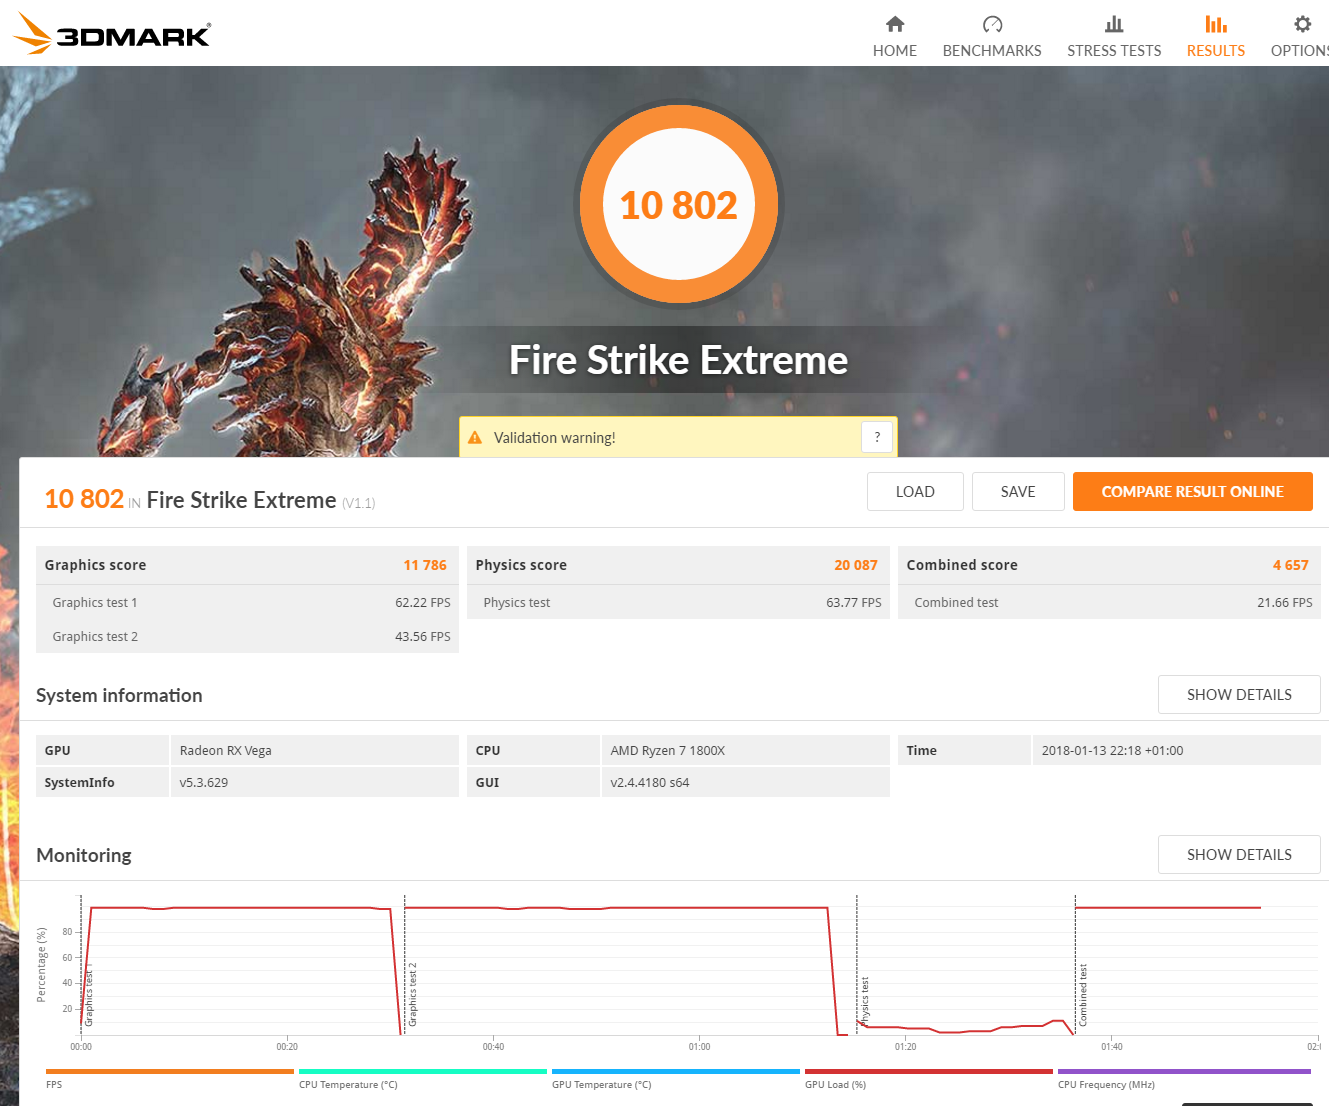Screen dimensions: 1329x1106
Task: Go to BENCHMARKS tab label
Action: (x=992, y=51)
